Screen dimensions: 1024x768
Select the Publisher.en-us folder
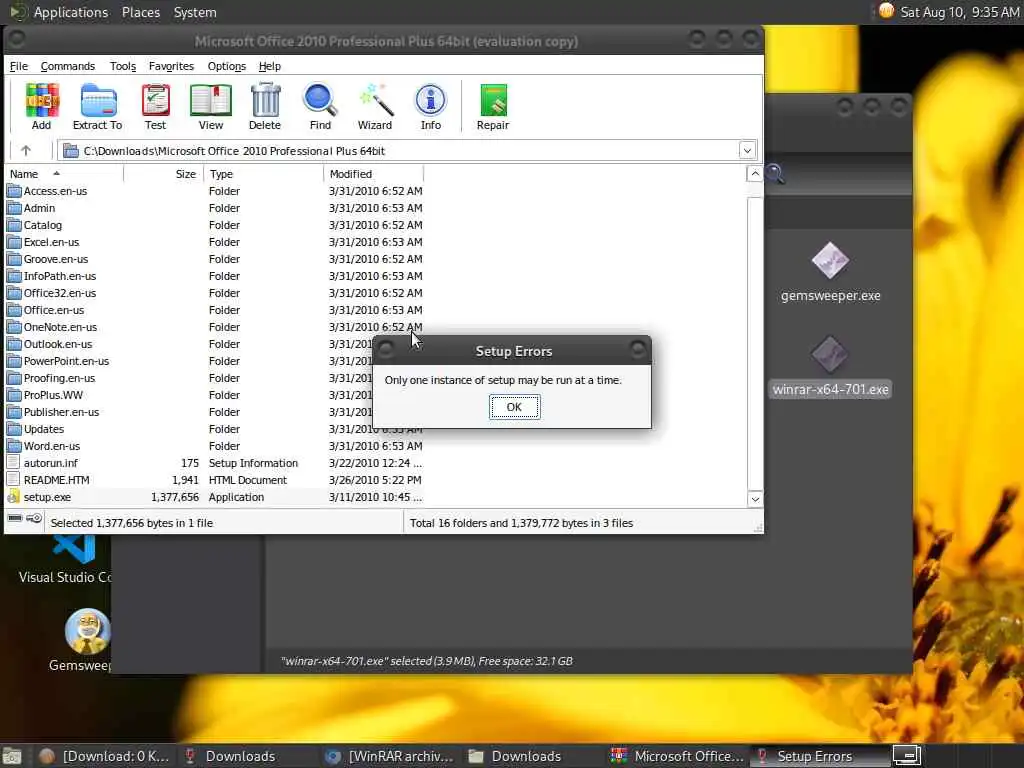tap(61, 411)
